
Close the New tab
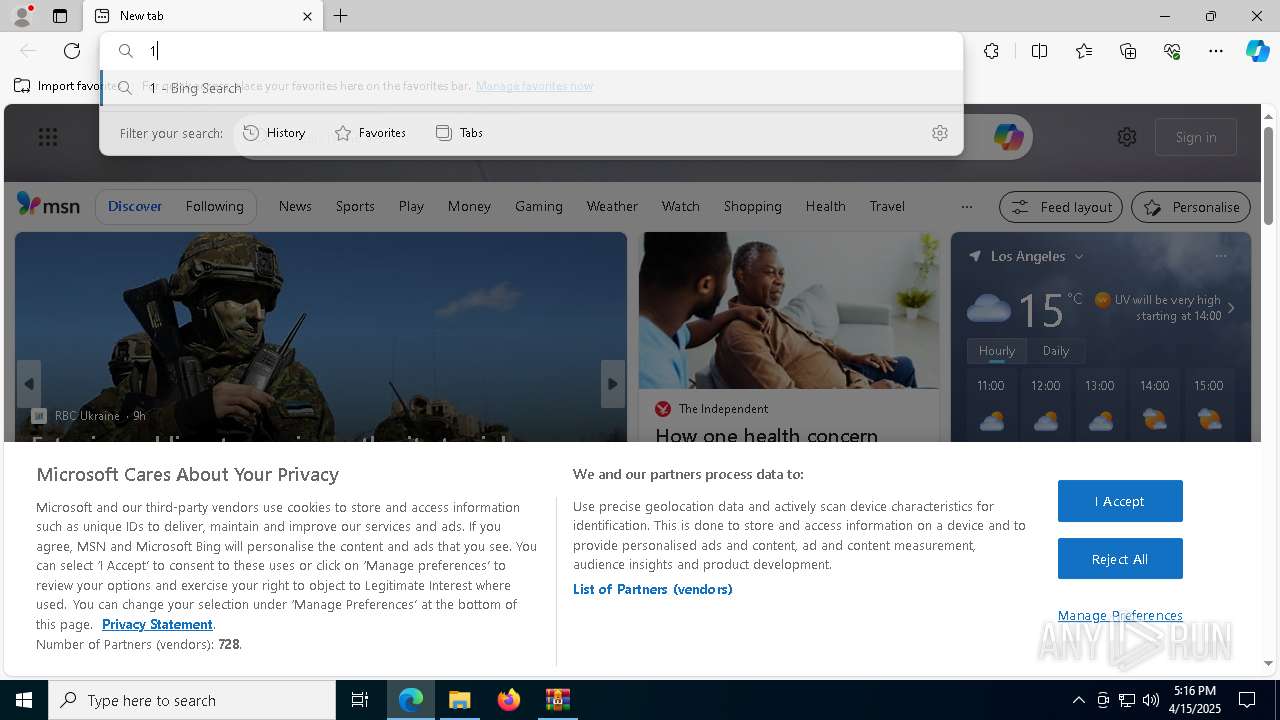tap(307, 16)
